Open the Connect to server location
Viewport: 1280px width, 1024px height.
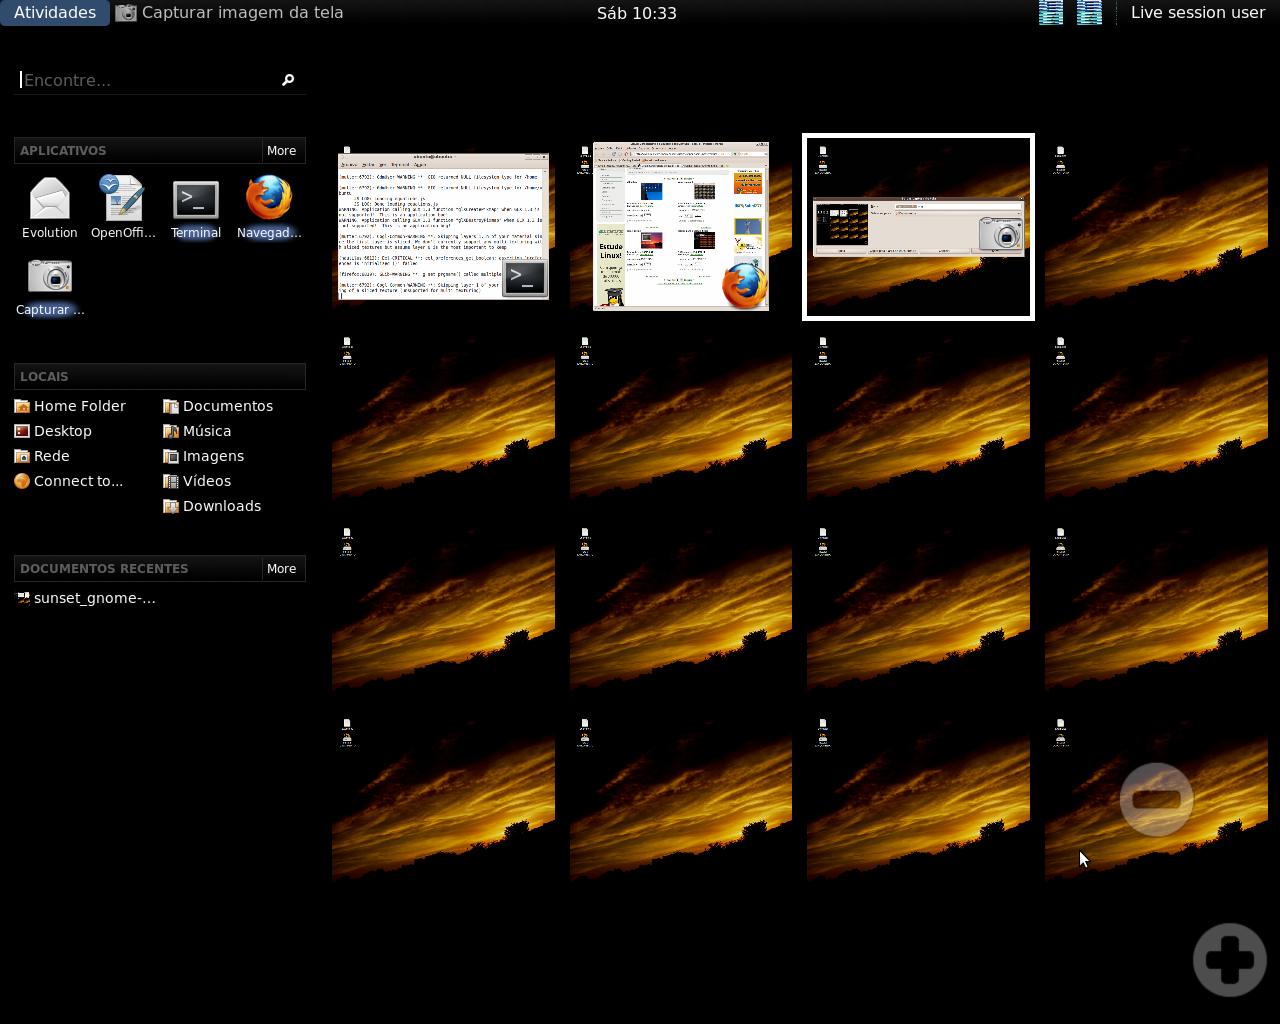pos(69,481)
